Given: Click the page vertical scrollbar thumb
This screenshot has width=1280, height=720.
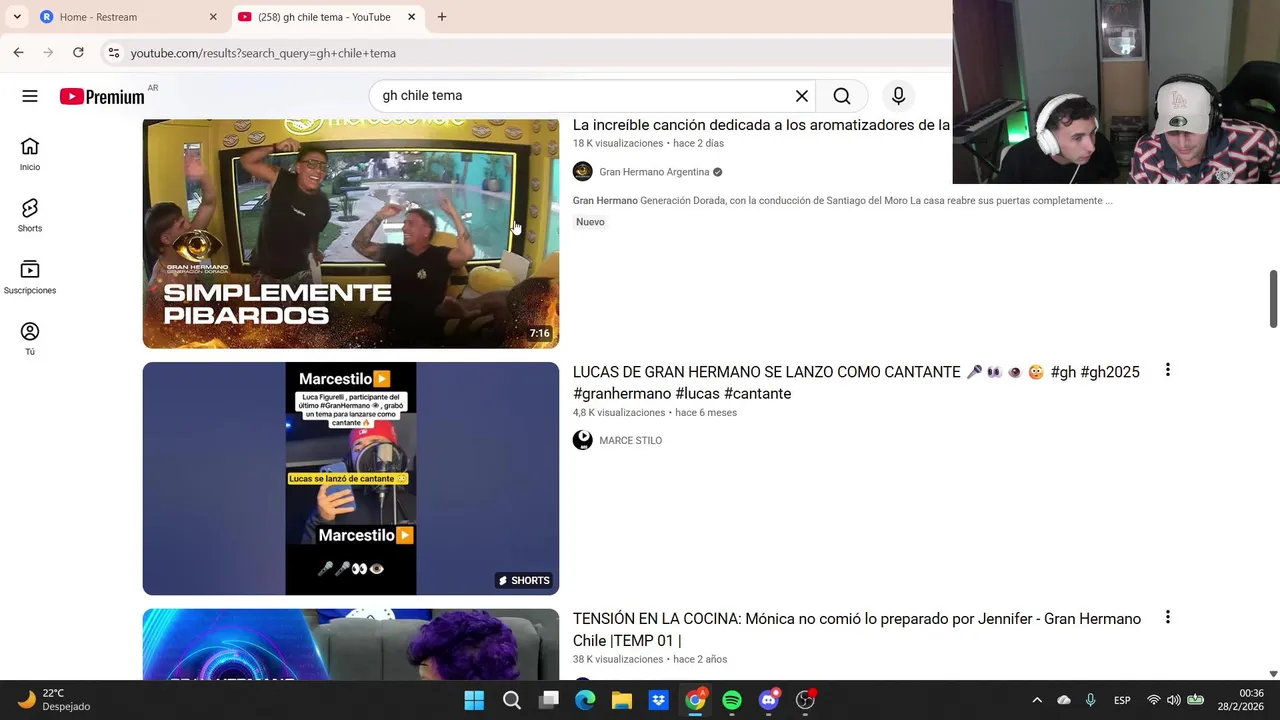Looking at the screenshot, I should coord(1273,298).
